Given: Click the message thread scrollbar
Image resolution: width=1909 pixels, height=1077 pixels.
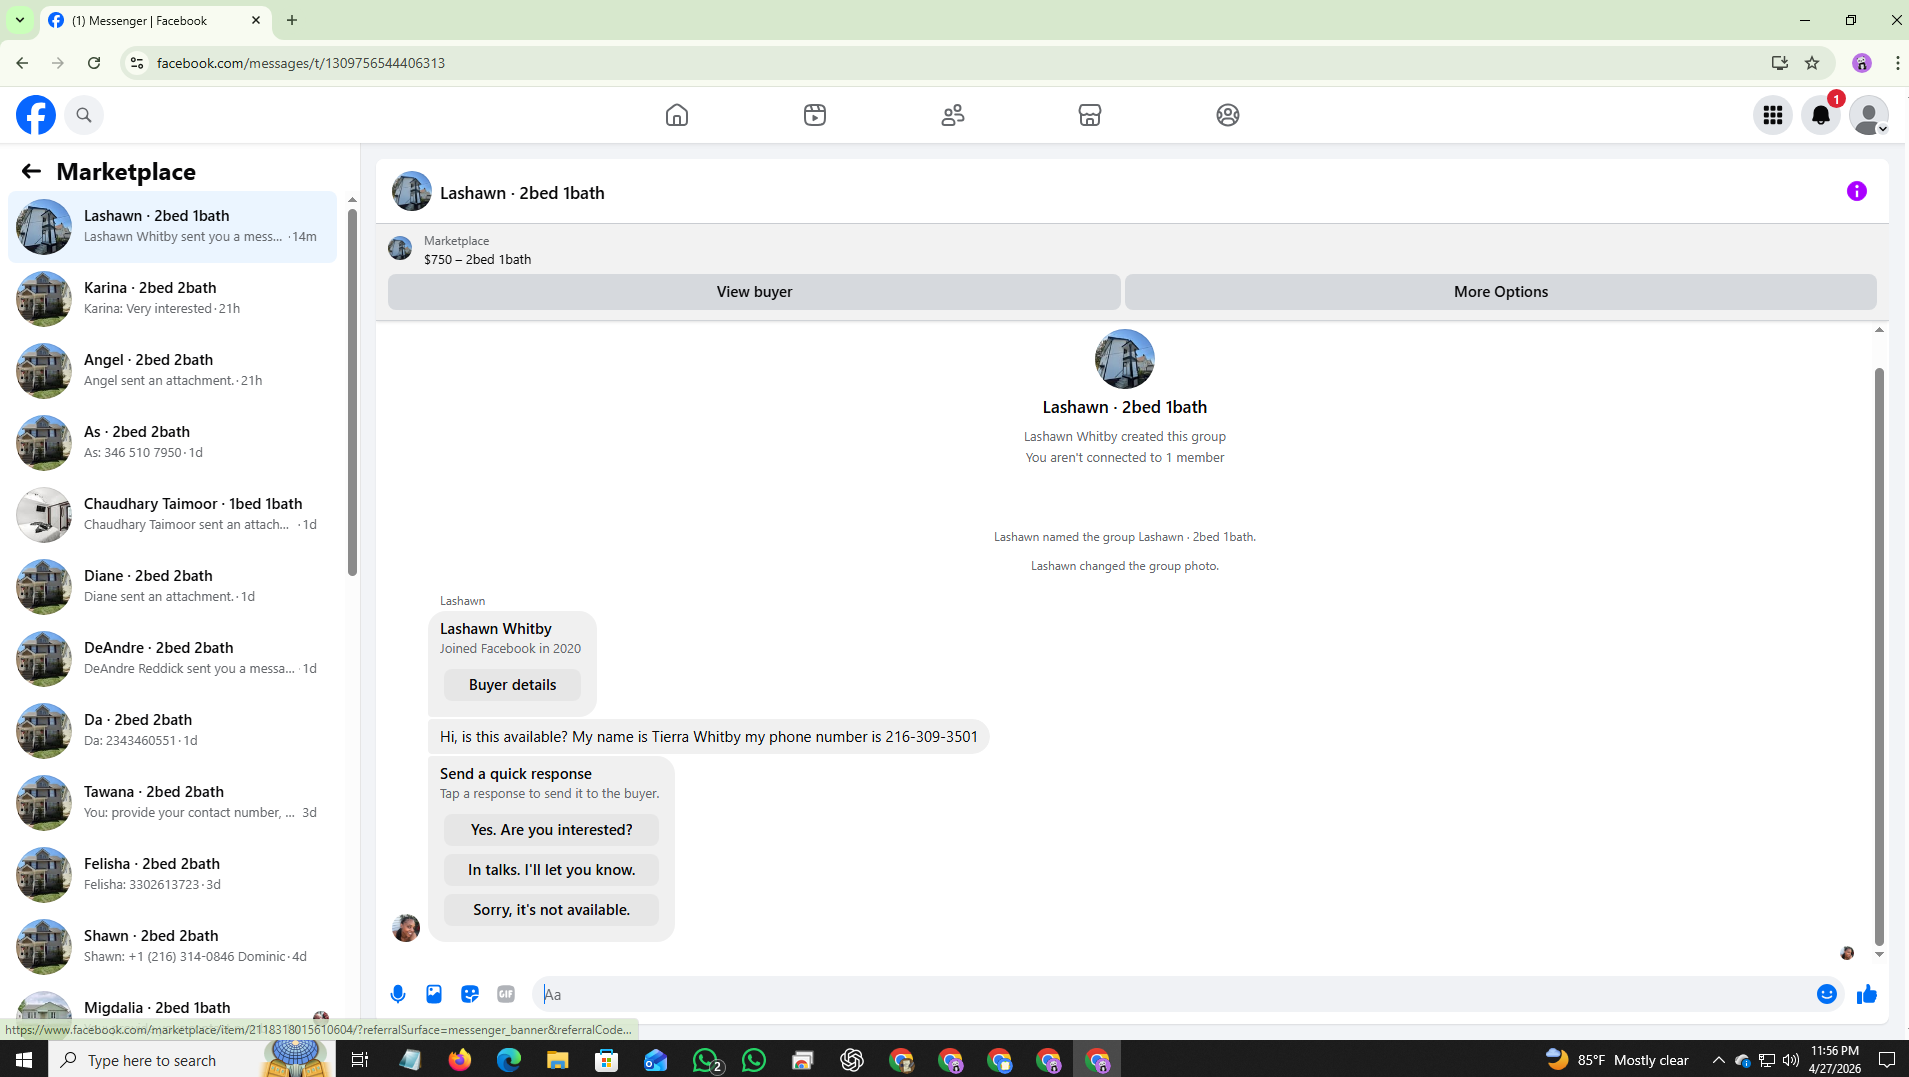Looking at the screenshot, I should (1879, 656).
